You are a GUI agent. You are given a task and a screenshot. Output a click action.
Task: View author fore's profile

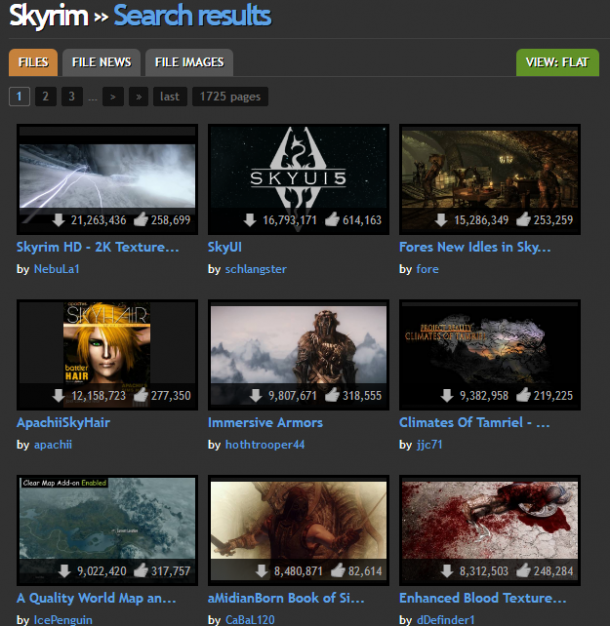428,269
